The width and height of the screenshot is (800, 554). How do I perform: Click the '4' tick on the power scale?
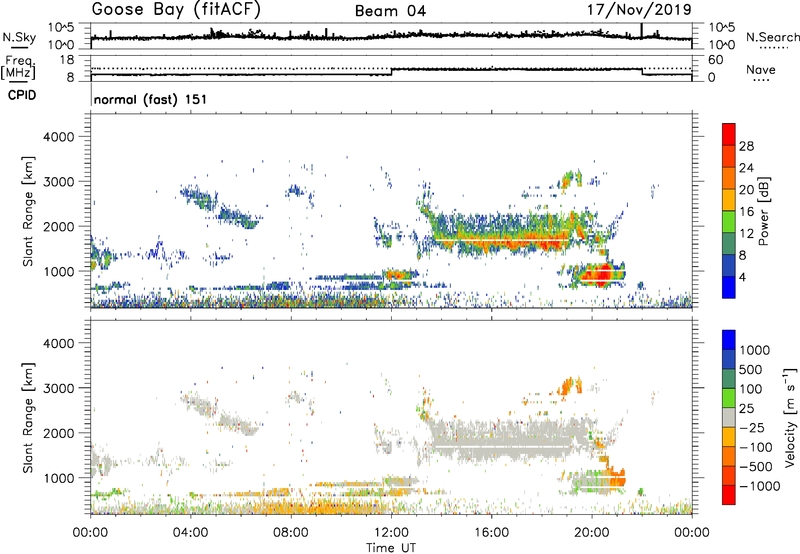(742, 277)
